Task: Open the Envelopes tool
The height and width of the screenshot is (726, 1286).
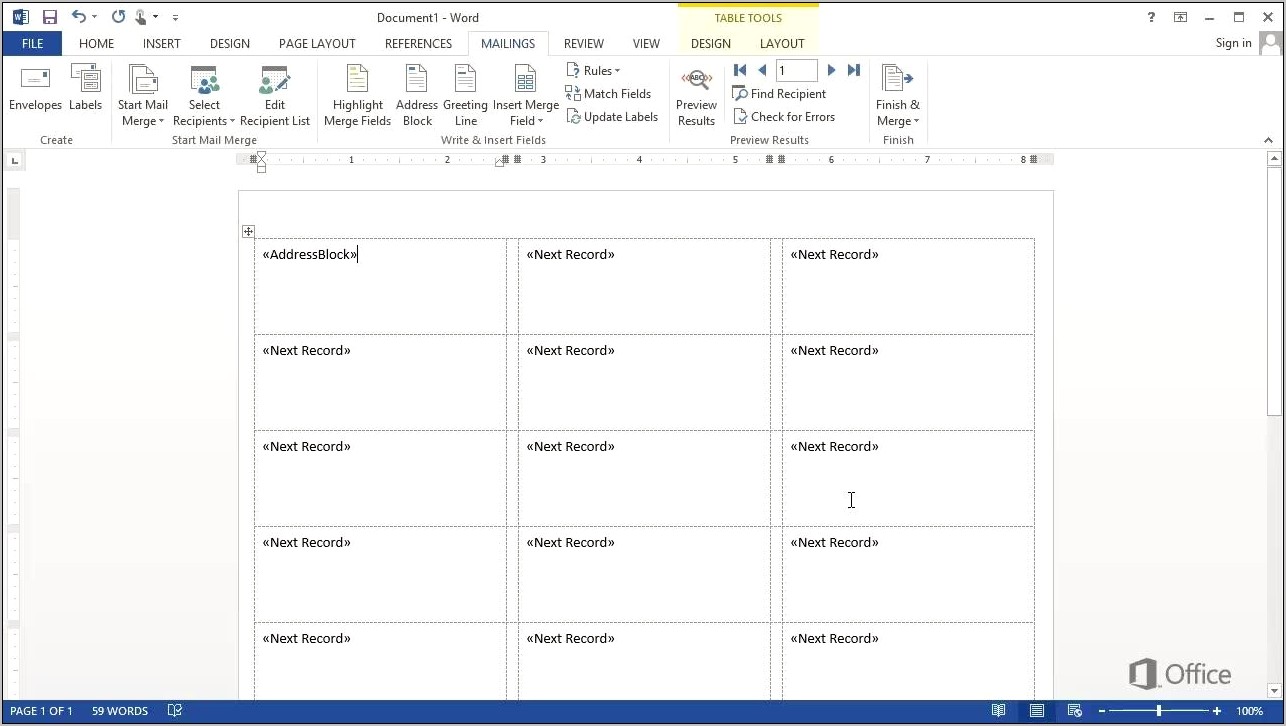Action: pos(35,90)
